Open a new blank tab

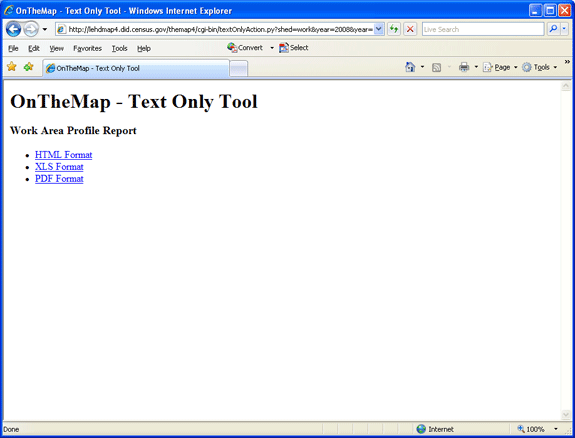pos(238,69)
